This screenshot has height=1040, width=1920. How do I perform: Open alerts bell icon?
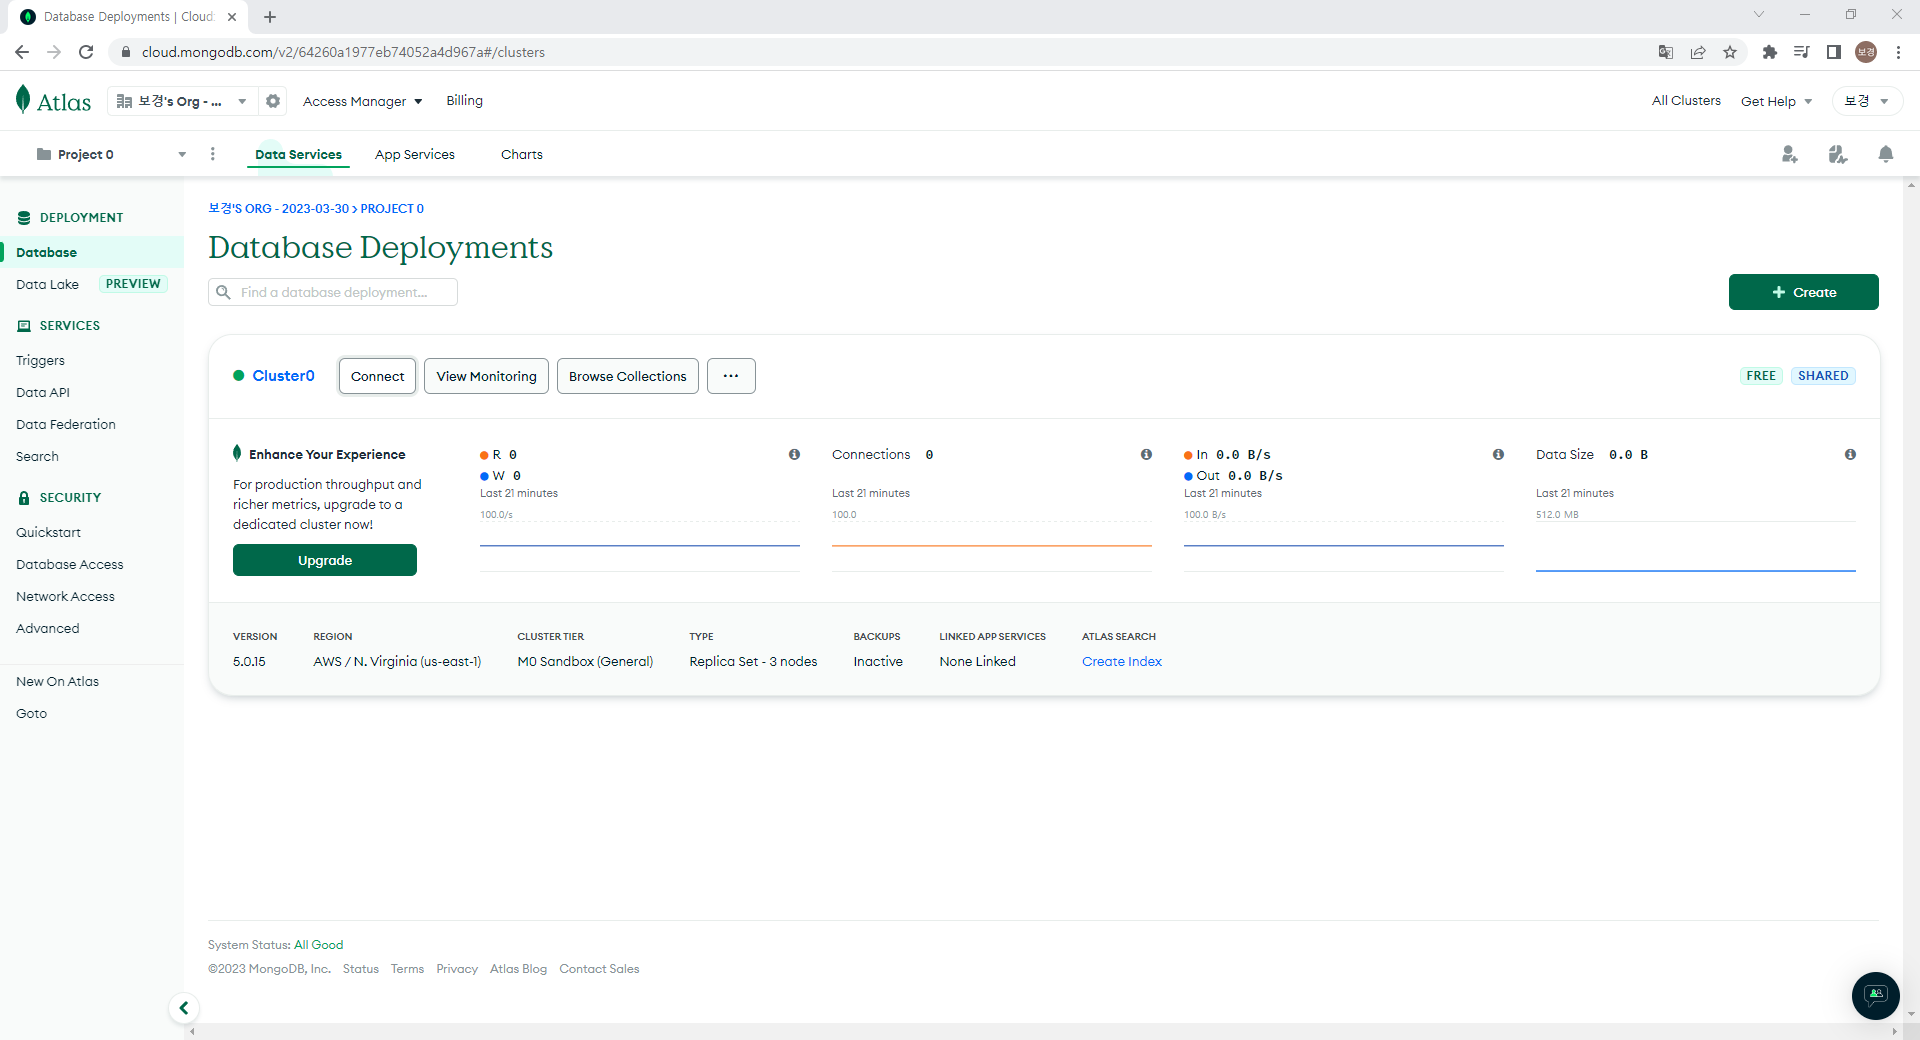point(1885,154)
